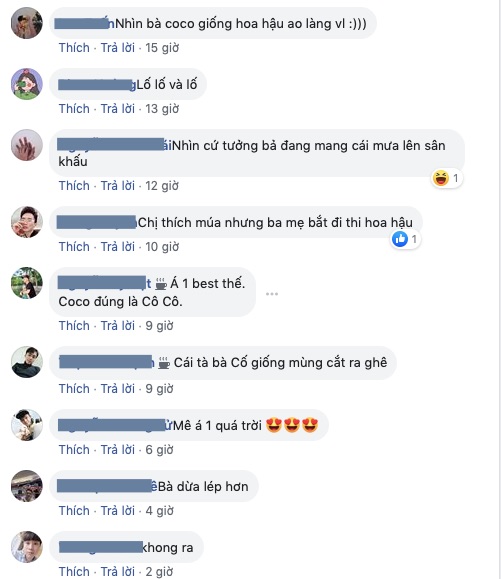The image size is (501, 579).
Task: Click the coffee cup badge before 'Á 1 best thế'
Action: click(x=161, y=284)
